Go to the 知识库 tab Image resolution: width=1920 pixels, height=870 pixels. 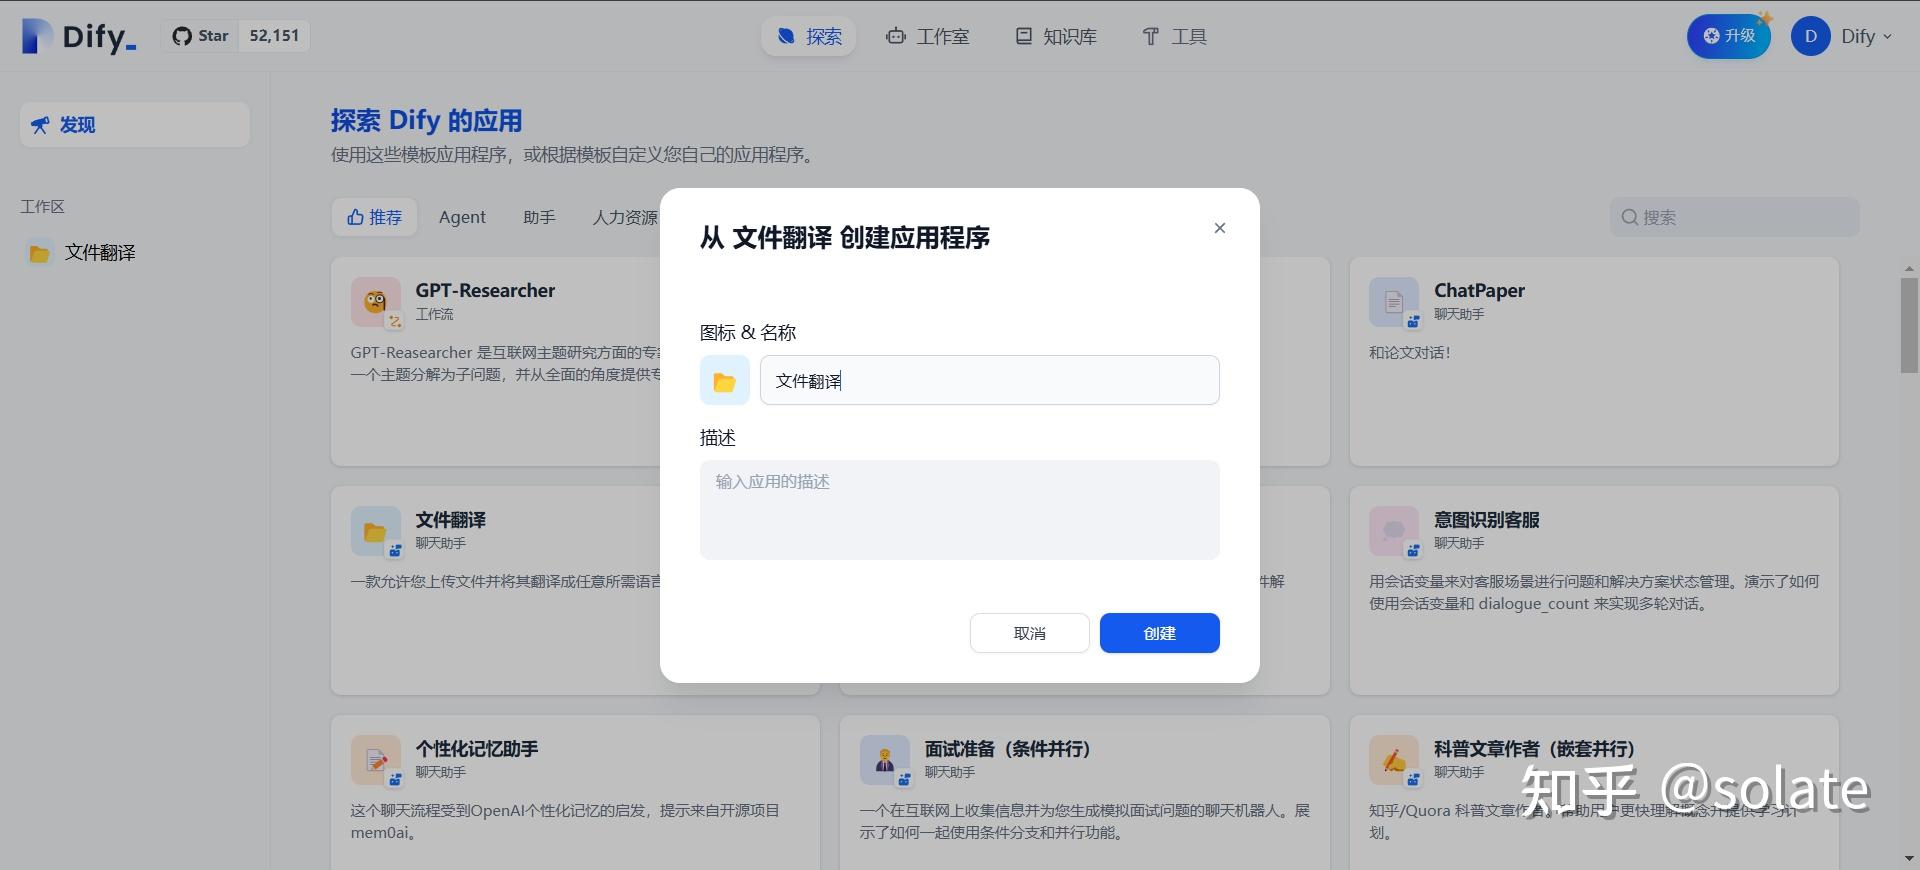[1056, 36]
